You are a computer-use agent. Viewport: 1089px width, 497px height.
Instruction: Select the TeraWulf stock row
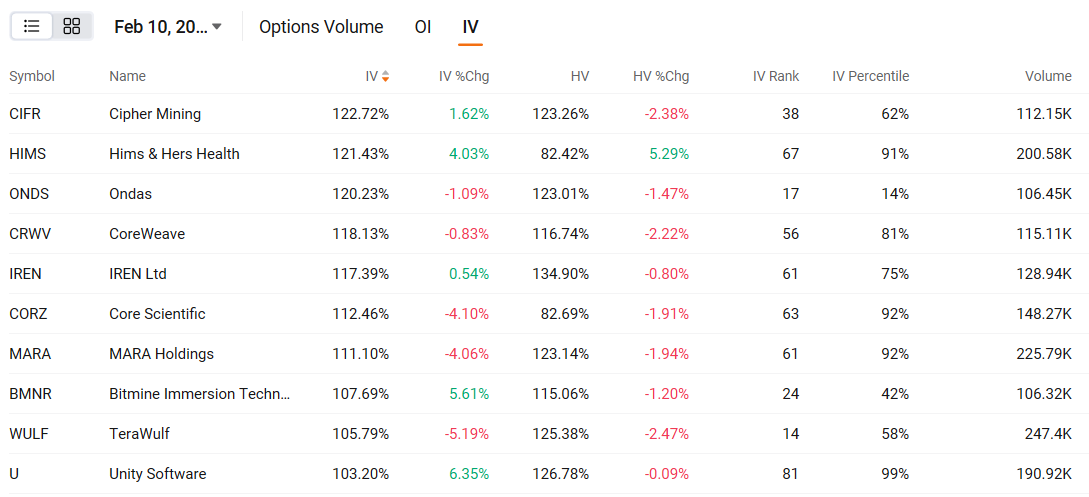pos(544,434)
